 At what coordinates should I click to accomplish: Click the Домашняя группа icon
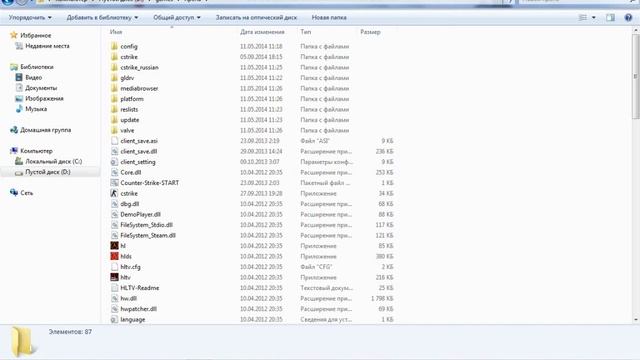coord(14,130)
